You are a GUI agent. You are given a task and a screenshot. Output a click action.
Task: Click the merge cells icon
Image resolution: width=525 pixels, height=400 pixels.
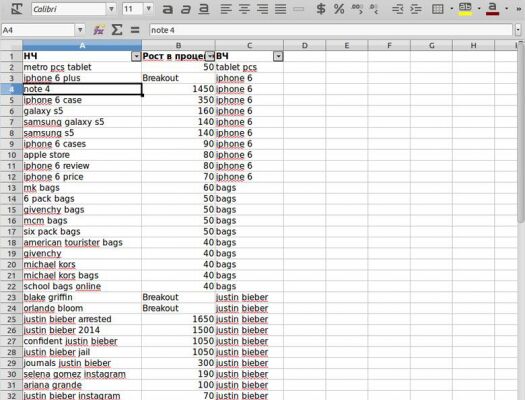(x=298, y=9)
